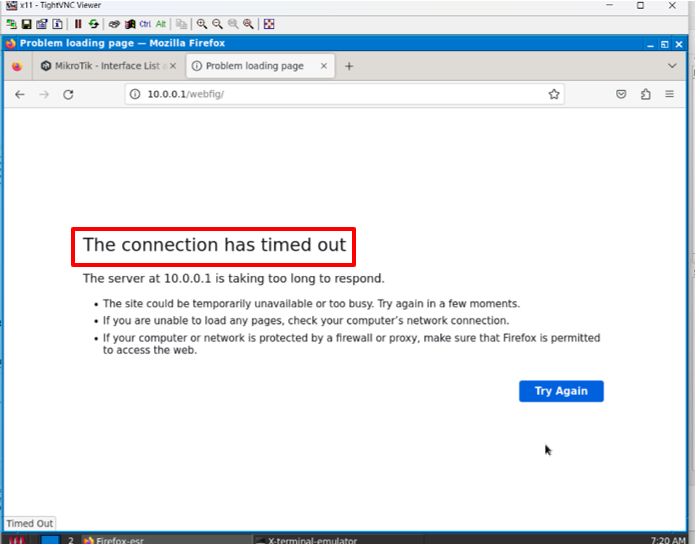Expand the list all tabs chevron
This screenshot has height=544, width=695.
(x=672, y=66)
